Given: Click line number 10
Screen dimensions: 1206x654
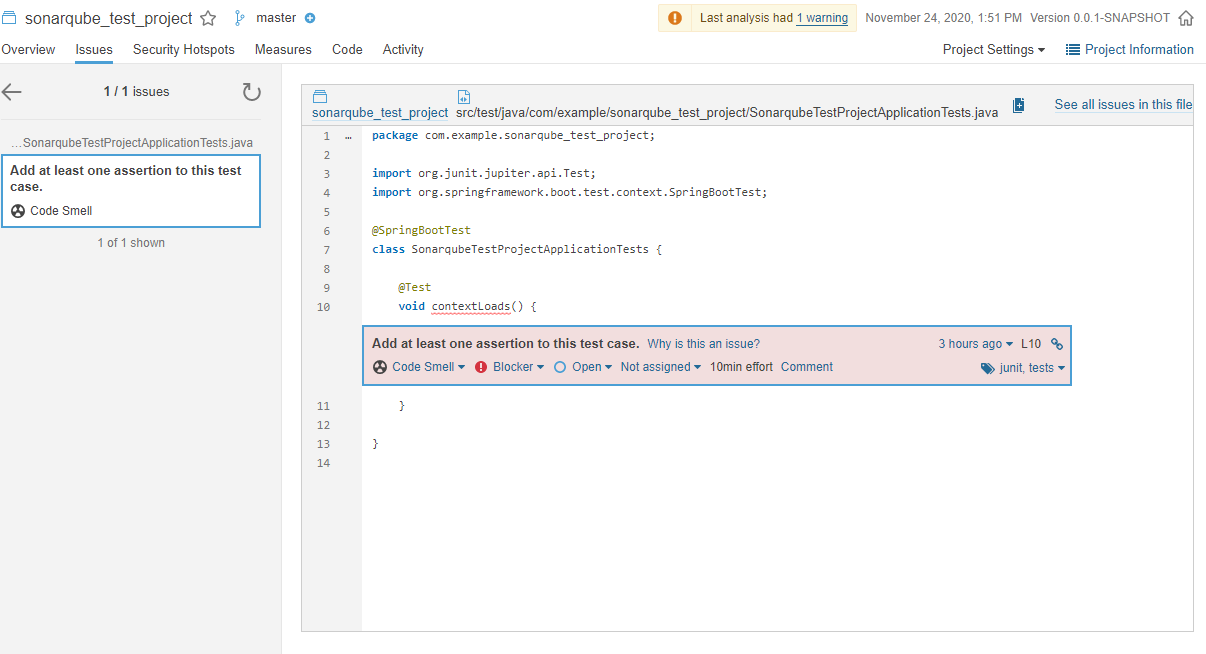Looking at the screenshot, I should pos(323,307).
